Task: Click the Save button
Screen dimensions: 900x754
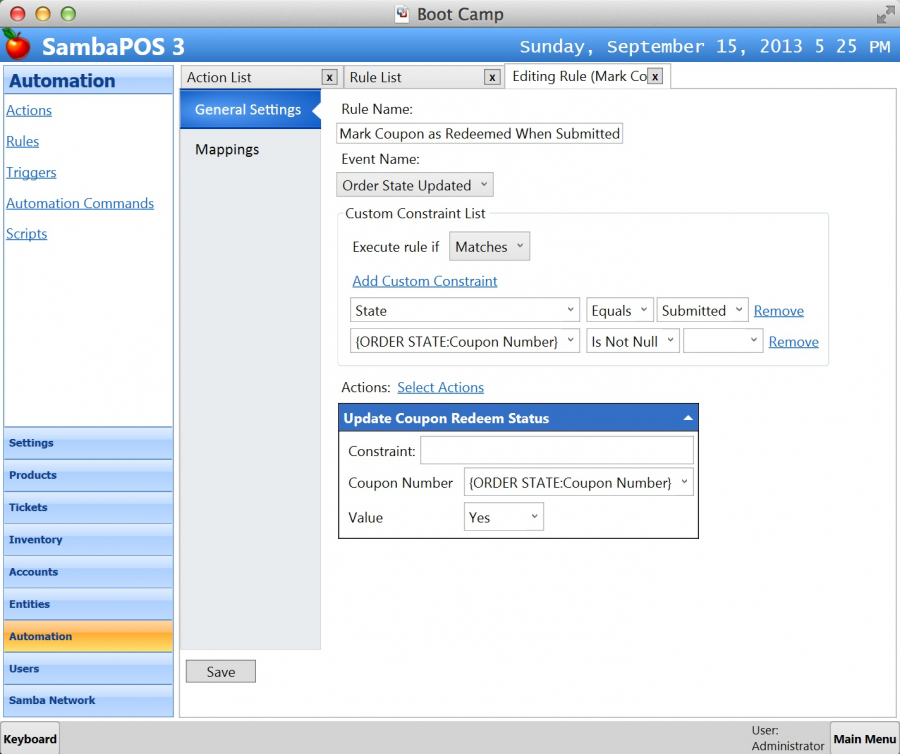Action: (221, 672)
